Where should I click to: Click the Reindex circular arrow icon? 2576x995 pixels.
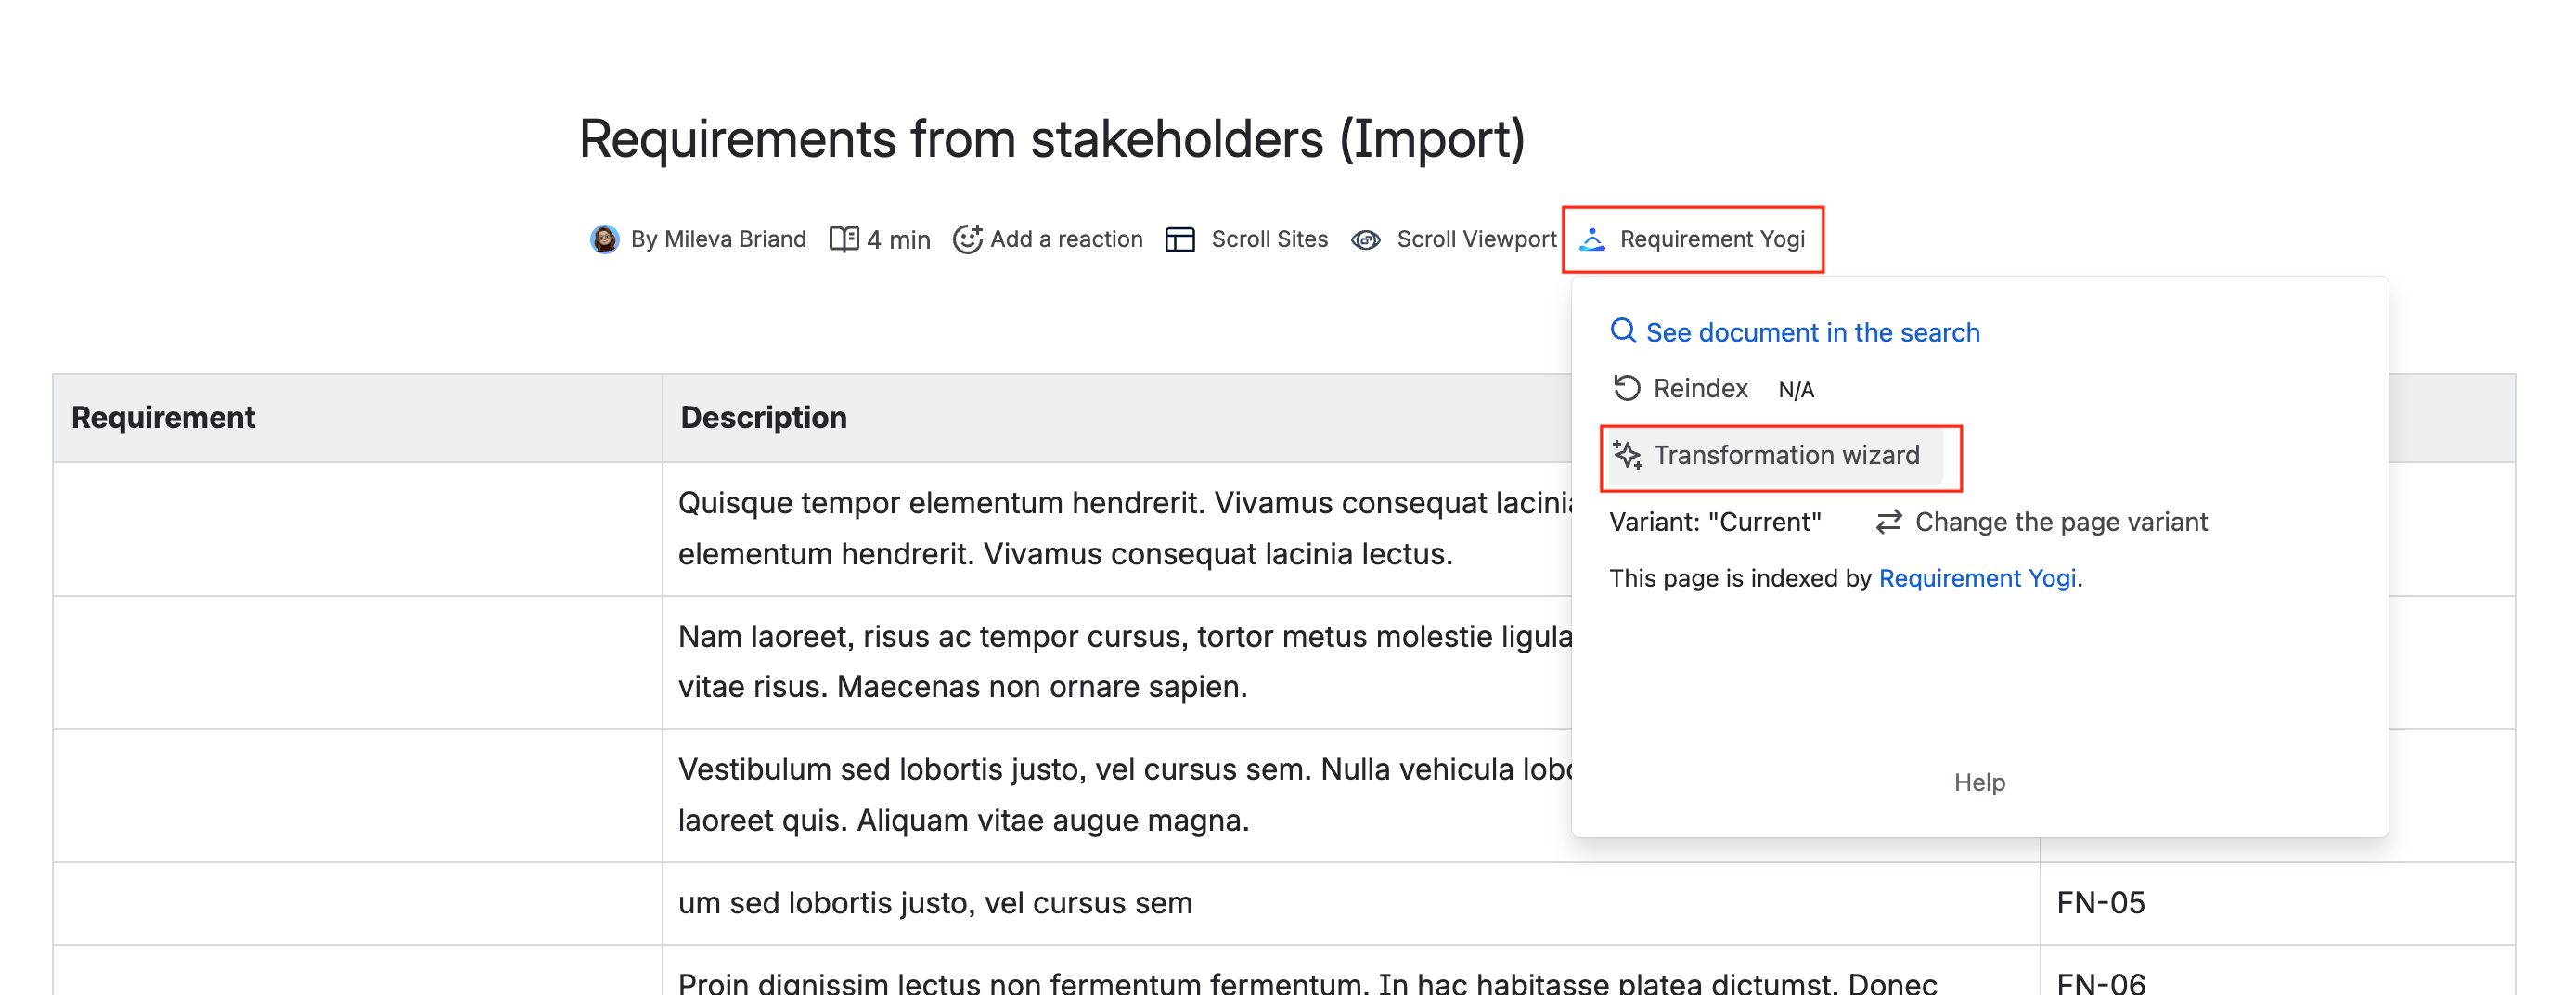[x=1627, y=388]
